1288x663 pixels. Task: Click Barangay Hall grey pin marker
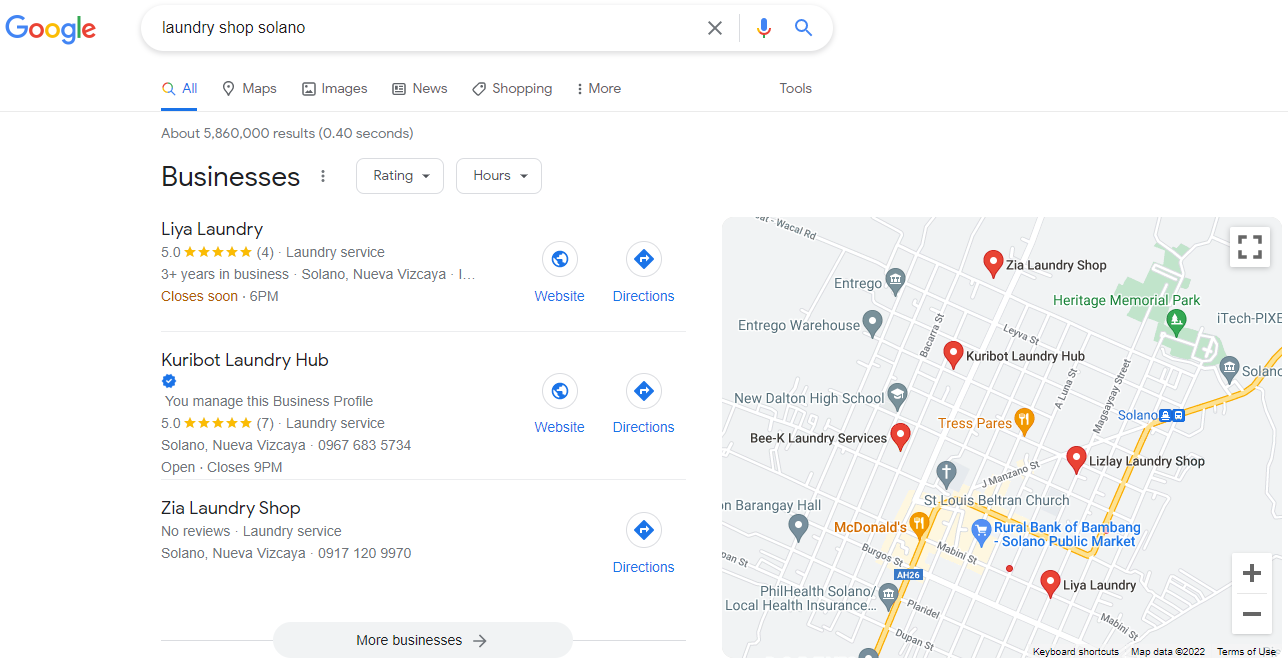pos(798,527)
